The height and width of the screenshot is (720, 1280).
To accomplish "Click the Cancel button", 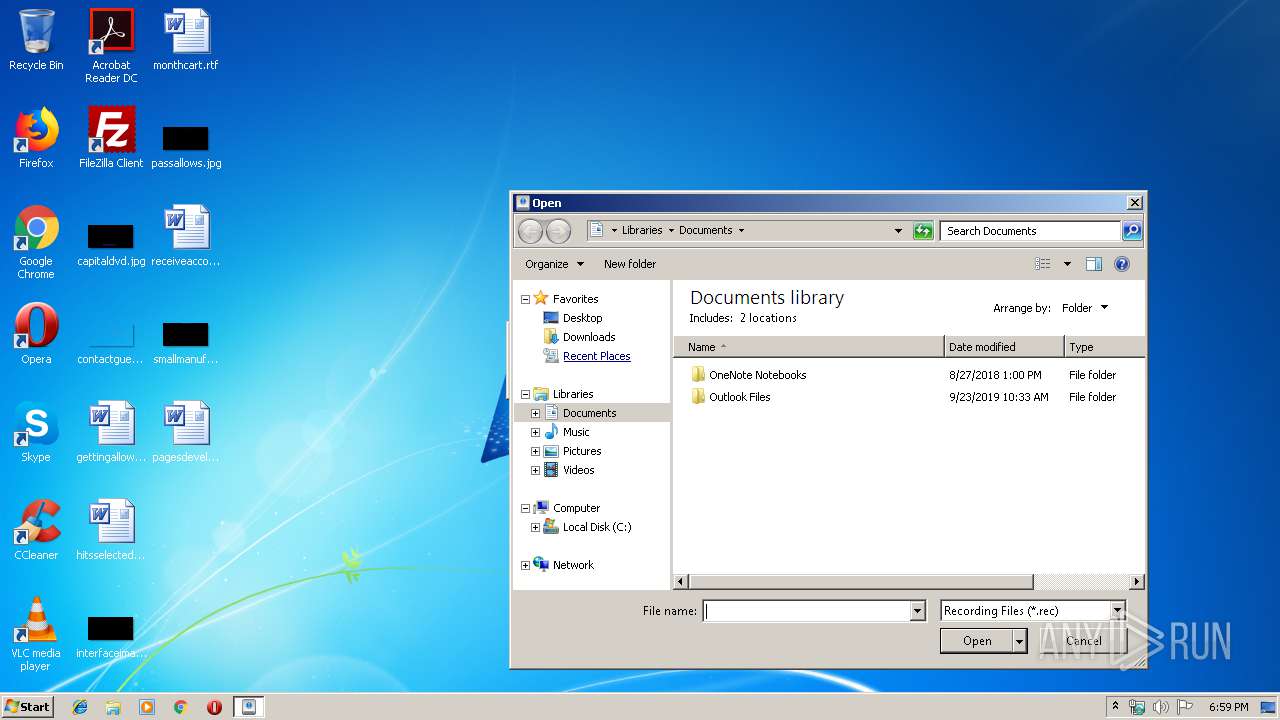I will tap(1084, 641).
